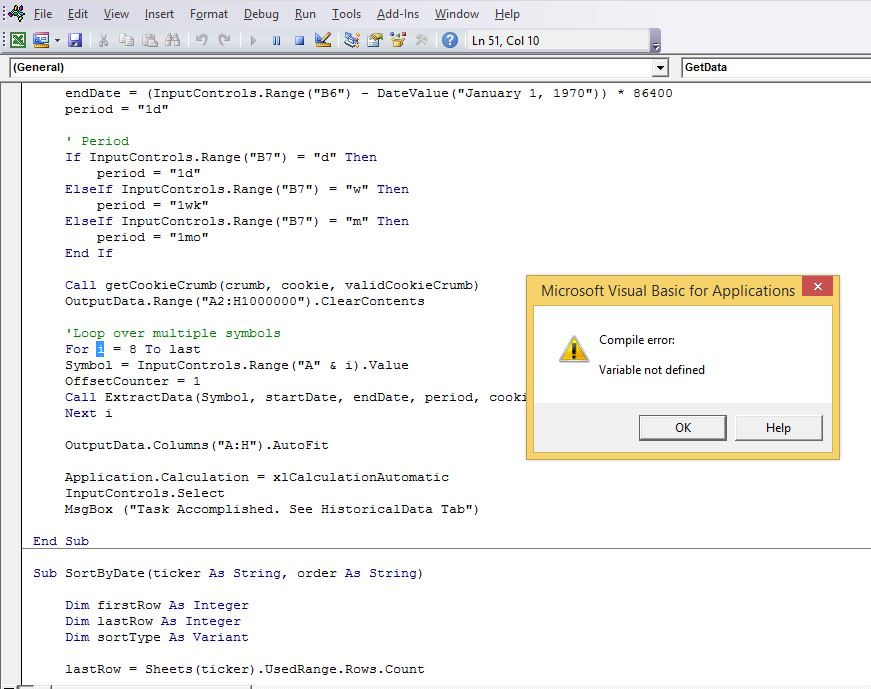The image size is (871, 689).
Task: Click the Save icon in toolbar
Action: click(x=75, y=40)
